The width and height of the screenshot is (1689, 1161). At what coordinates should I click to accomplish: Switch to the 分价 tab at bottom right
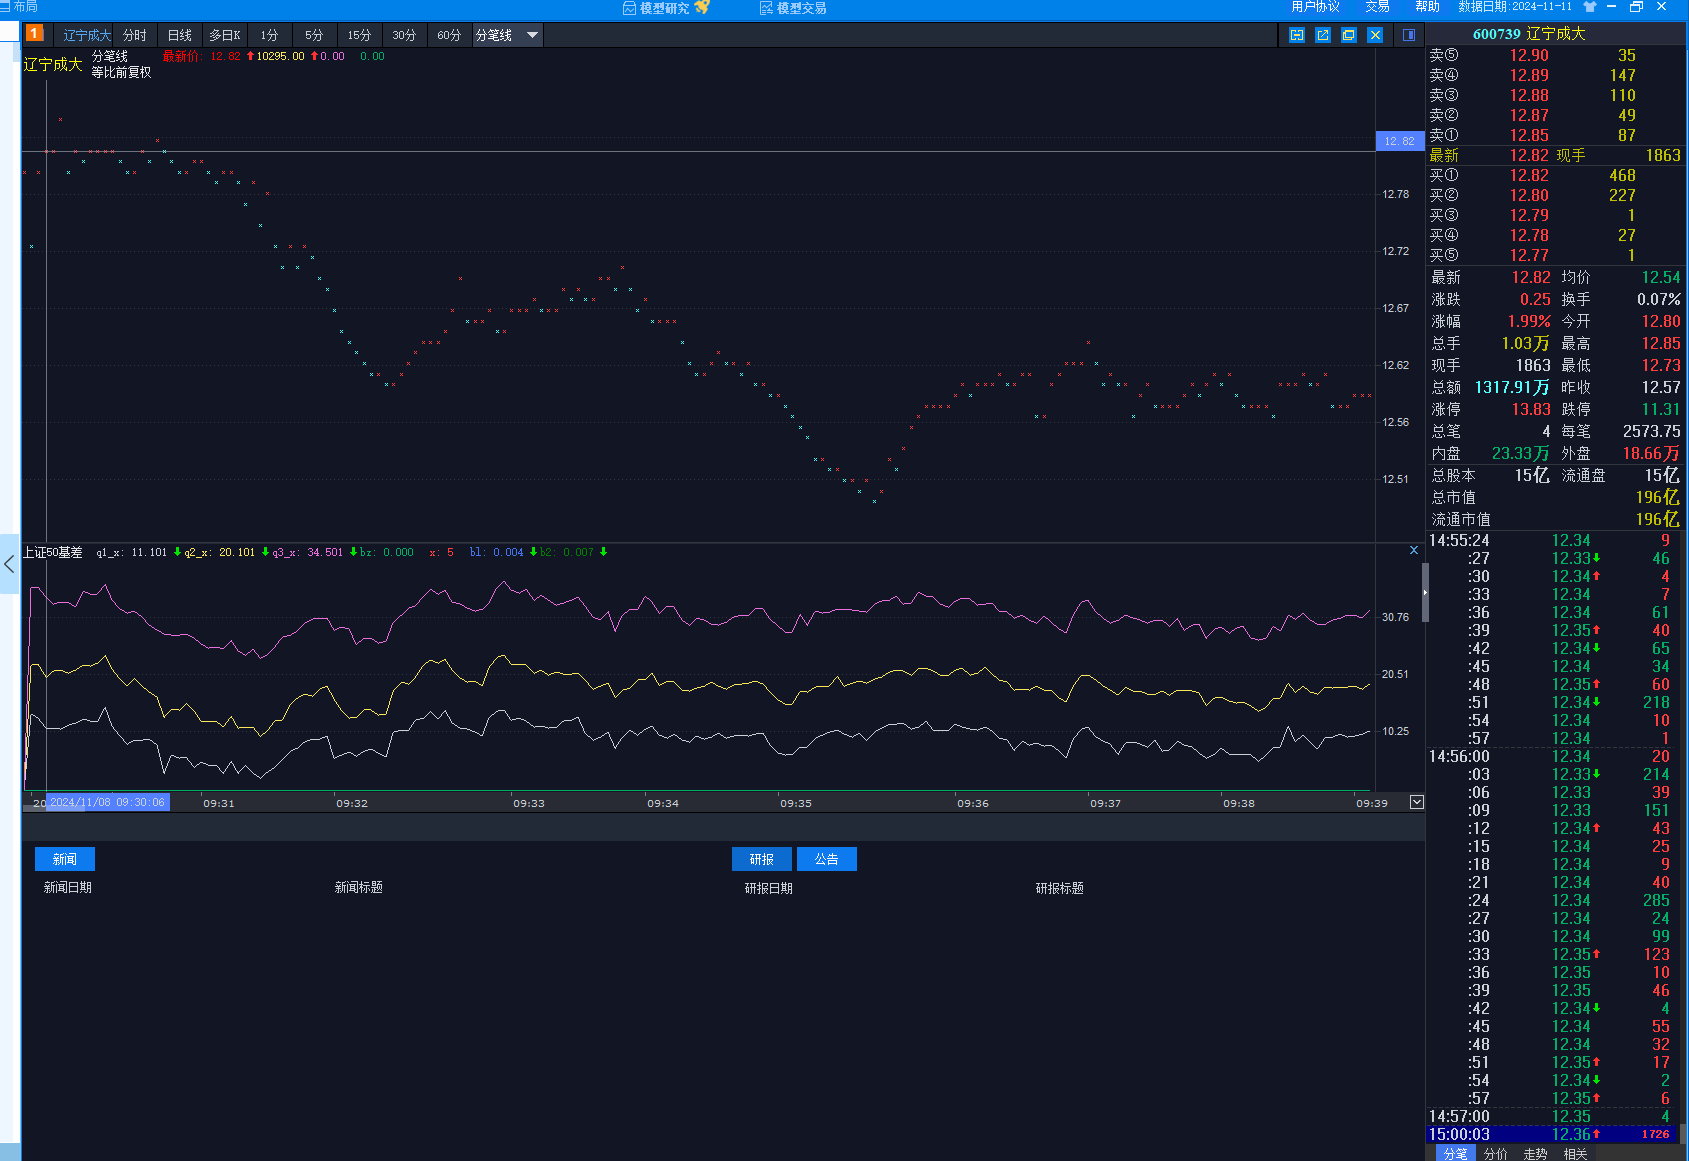(1495, 1153)
